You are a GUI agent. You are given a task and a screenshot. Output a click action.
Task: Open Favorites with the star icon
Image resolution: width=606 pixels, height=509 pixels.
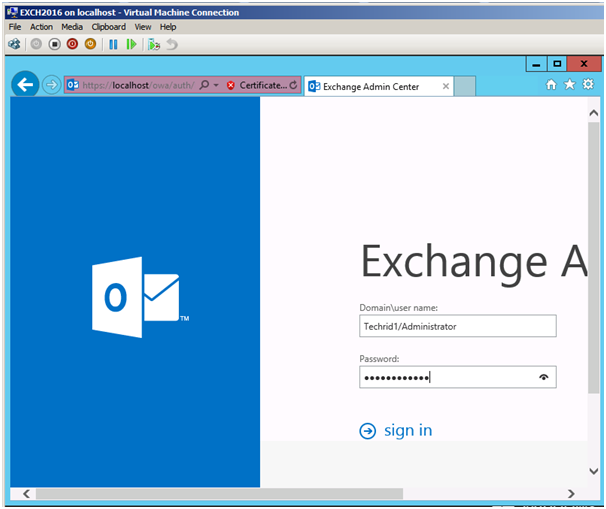point(570,84)
